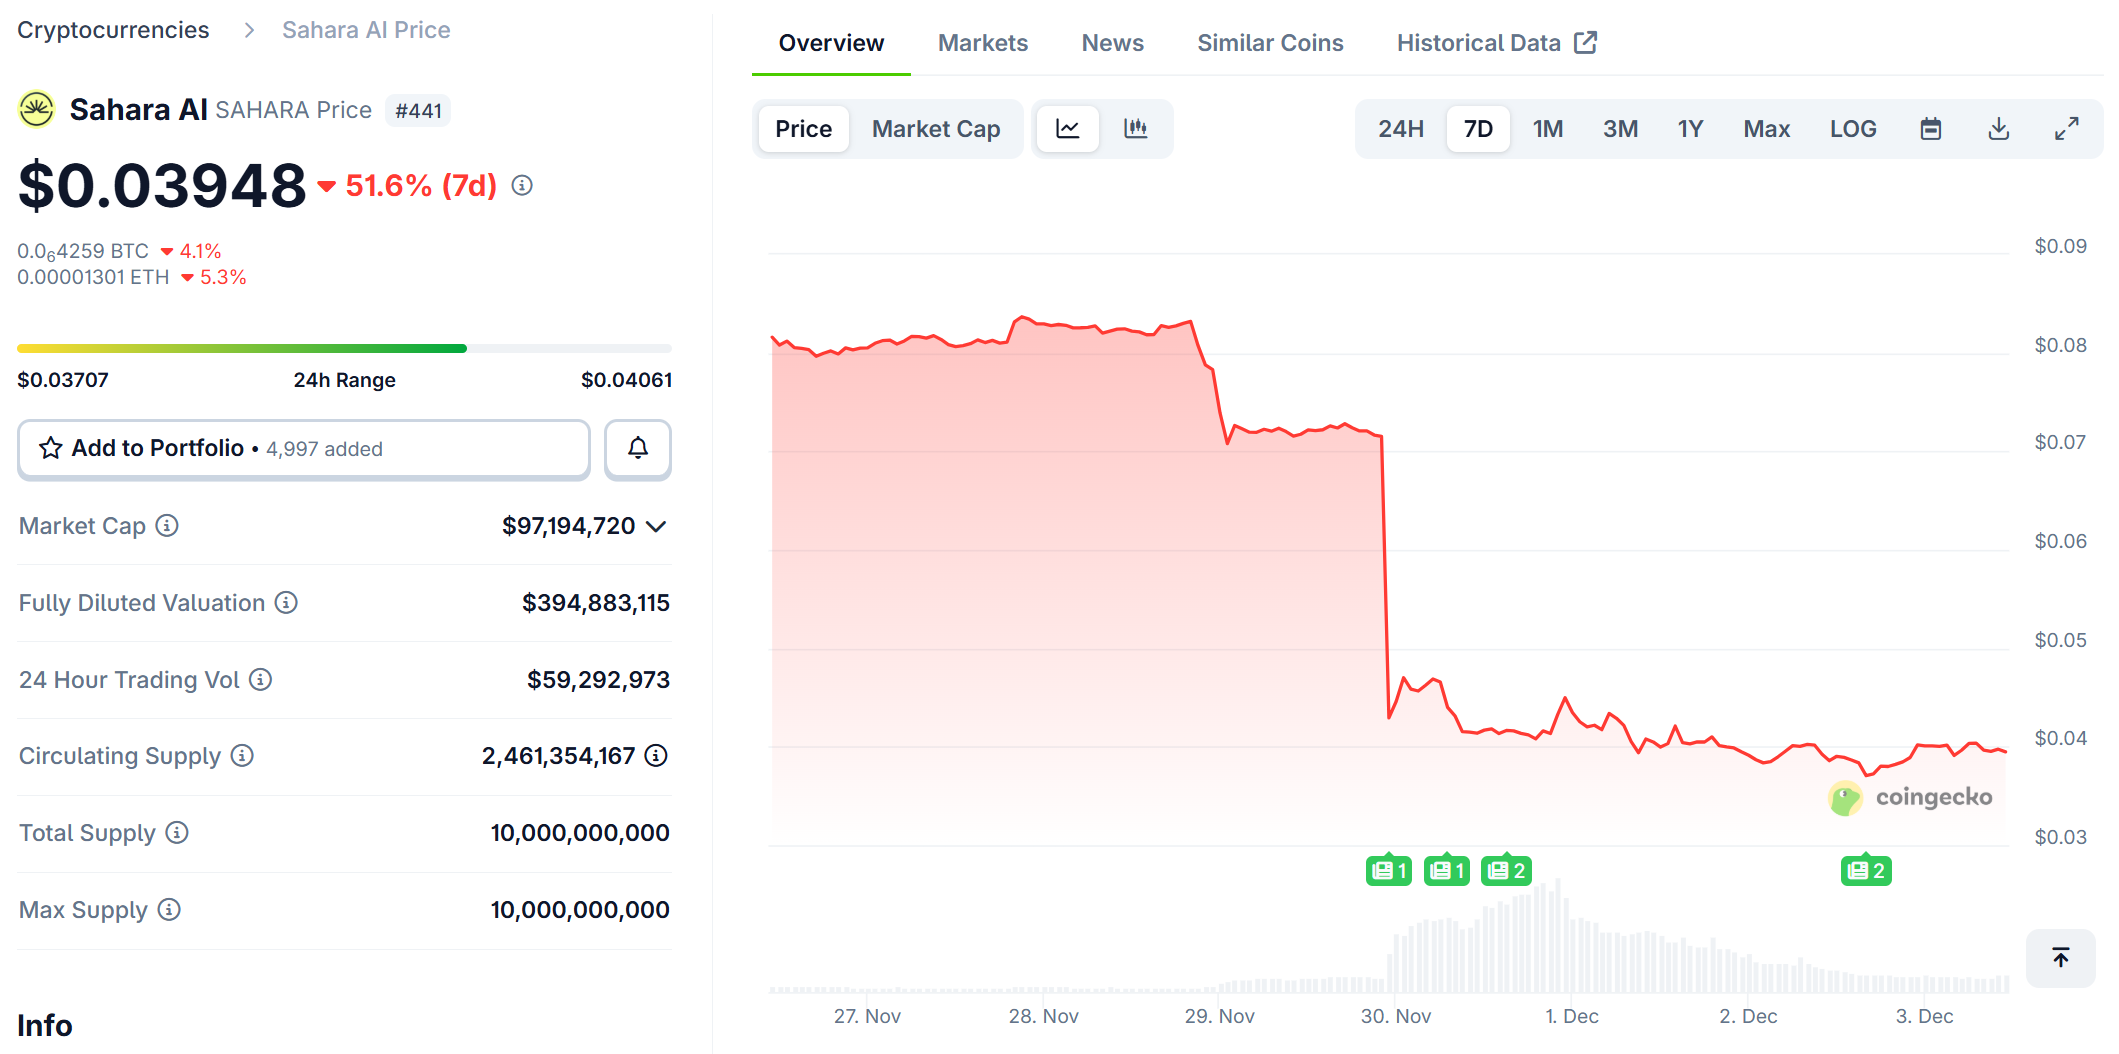This screenshot has height=1054, width=2119.
Task: Click the scroll-to-top arrow button
Action: [2059, 957]
